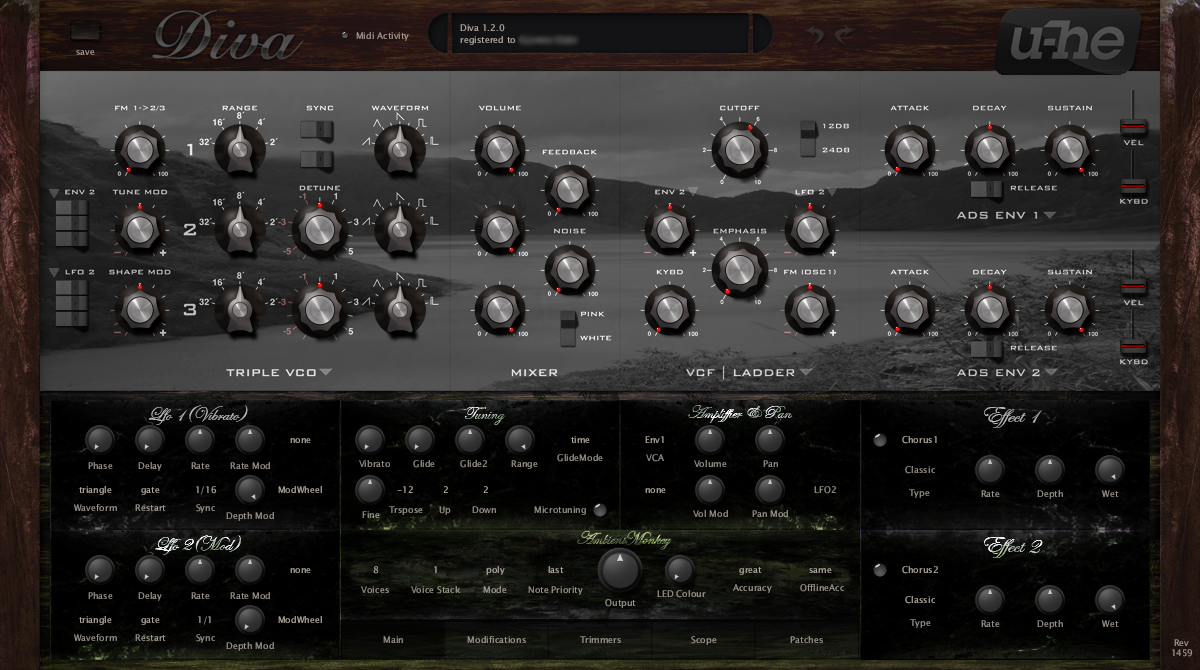Open the ADS Env 1 type dropdown
1200x670 pixels.
tap(1050, 214)
